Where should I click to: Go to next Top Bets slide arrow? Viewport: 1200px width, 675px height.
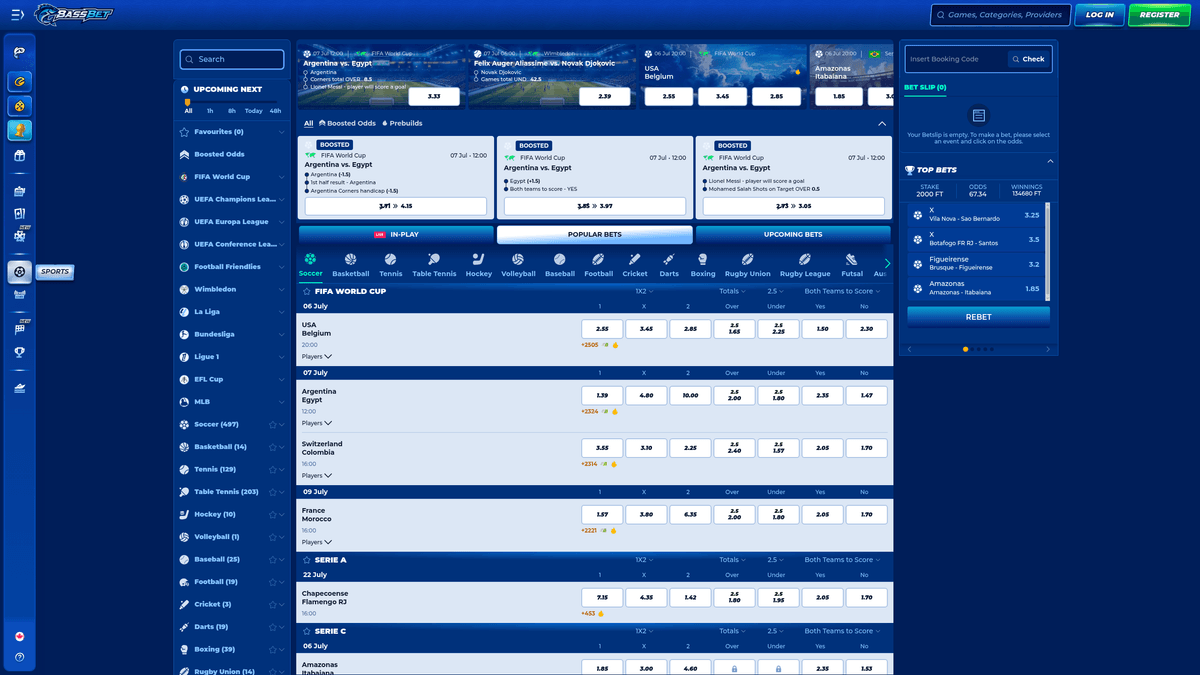point(1048,349)
